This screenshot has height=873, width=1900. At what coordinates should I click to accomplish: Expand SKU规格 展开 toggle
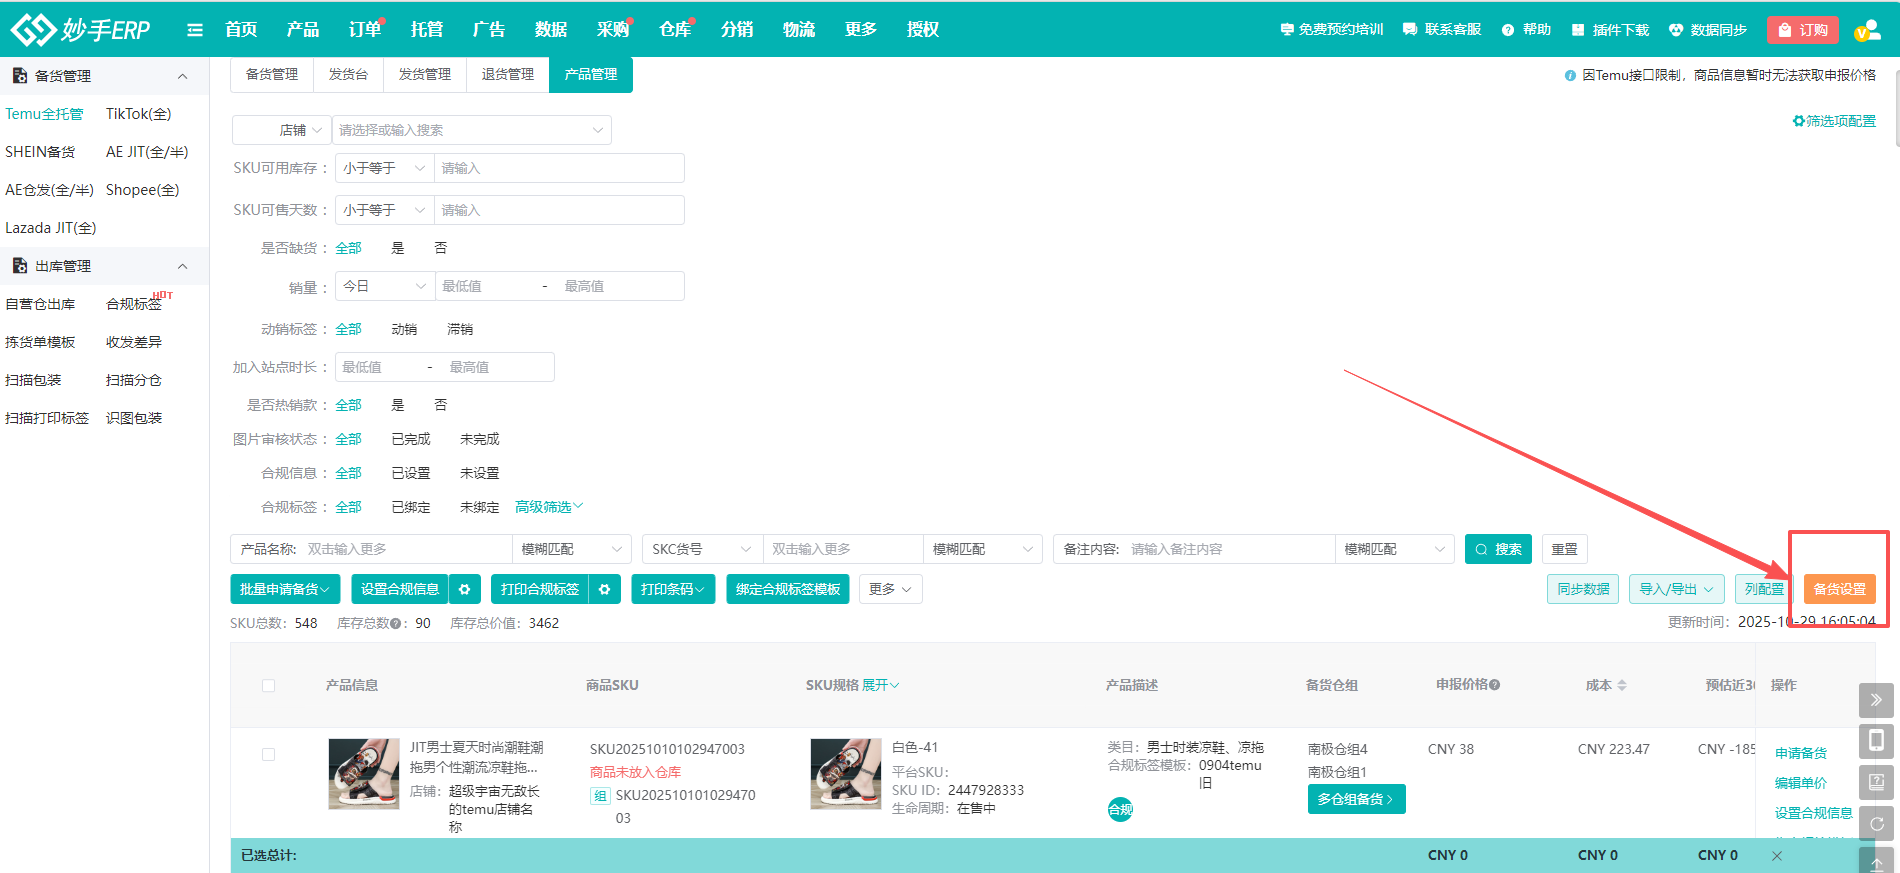(x=881, y=685)
